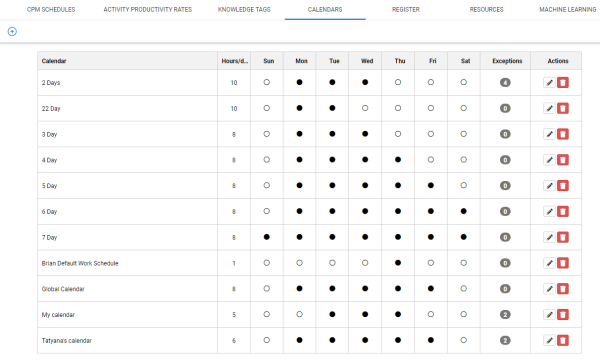Toggle Friday for the 4 Day calendar
600x361 pixels.
[431, 160]
